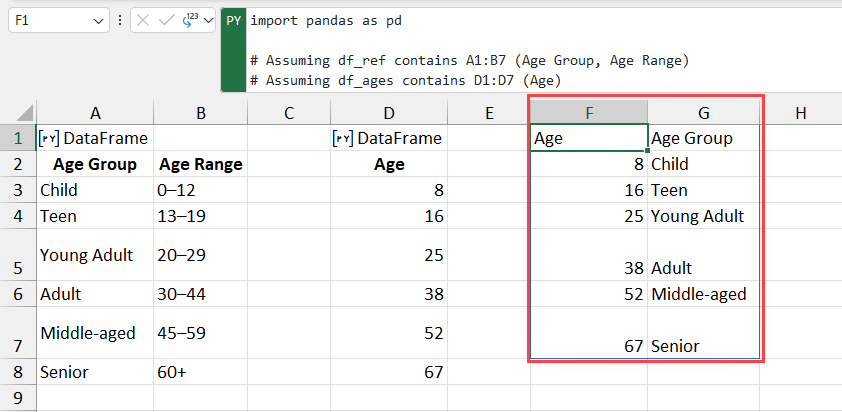
Task: Select cell A6 containing 'Adult'
Action: coord(95,294)
